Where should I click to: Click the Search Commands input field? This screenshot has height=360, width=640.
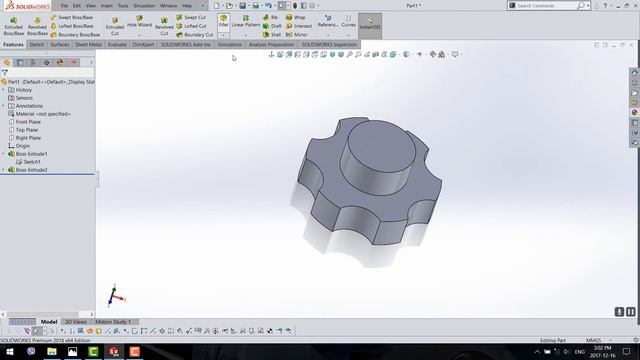[547, 6]
